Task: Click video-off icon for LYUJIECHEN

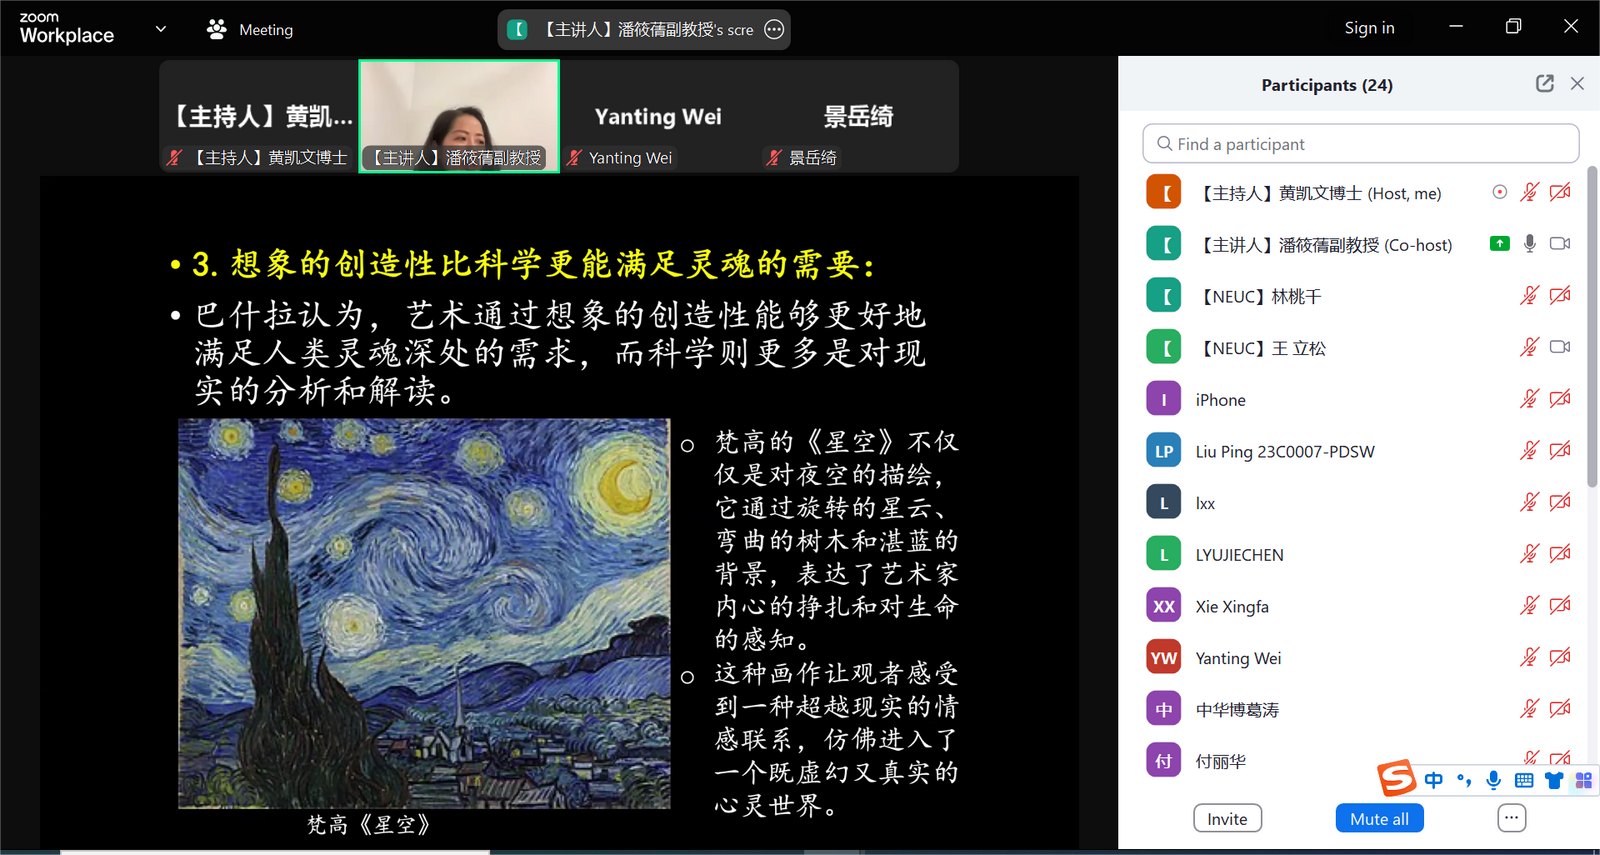Action: click(1560, 553)
